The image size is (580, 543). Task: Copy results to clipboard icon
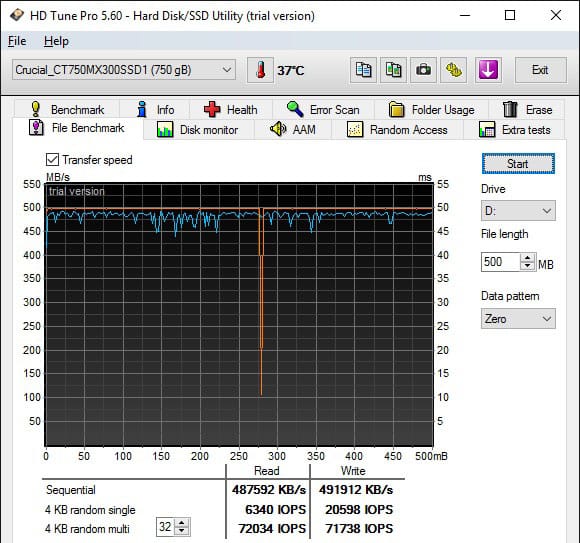(363, 70)
